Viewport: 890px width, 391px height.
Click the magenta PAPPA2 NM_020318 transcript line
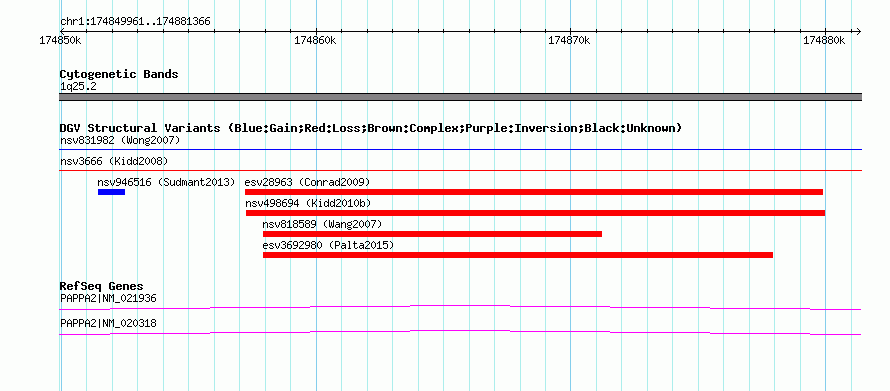[460, 333]
